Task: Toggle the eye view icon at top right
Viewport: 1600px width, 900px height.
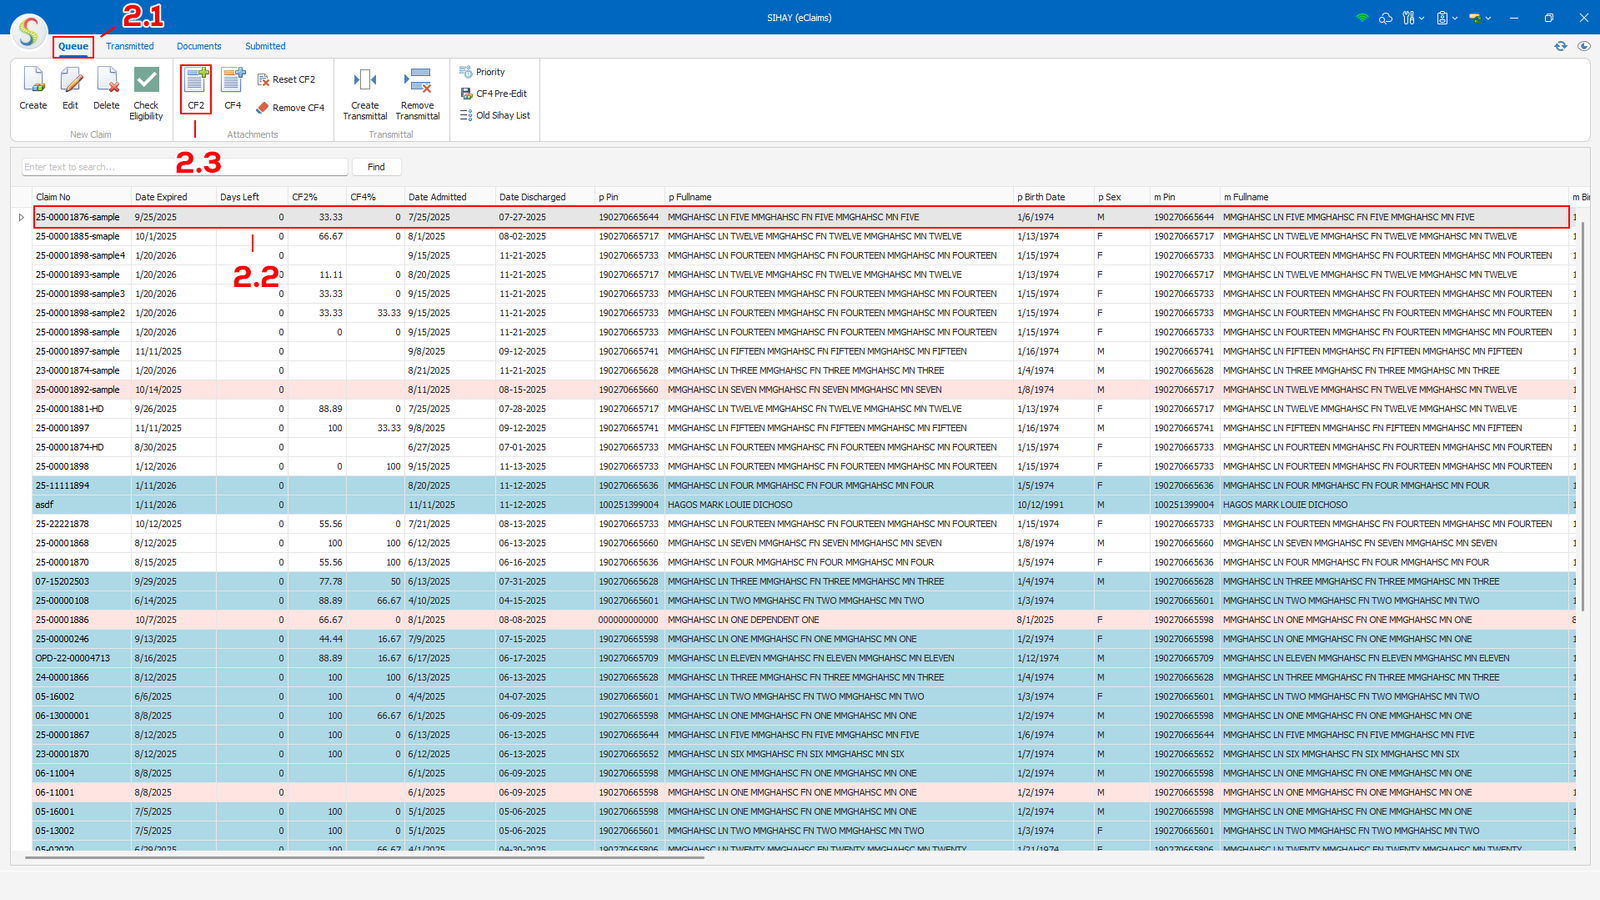Action: 1583,46
